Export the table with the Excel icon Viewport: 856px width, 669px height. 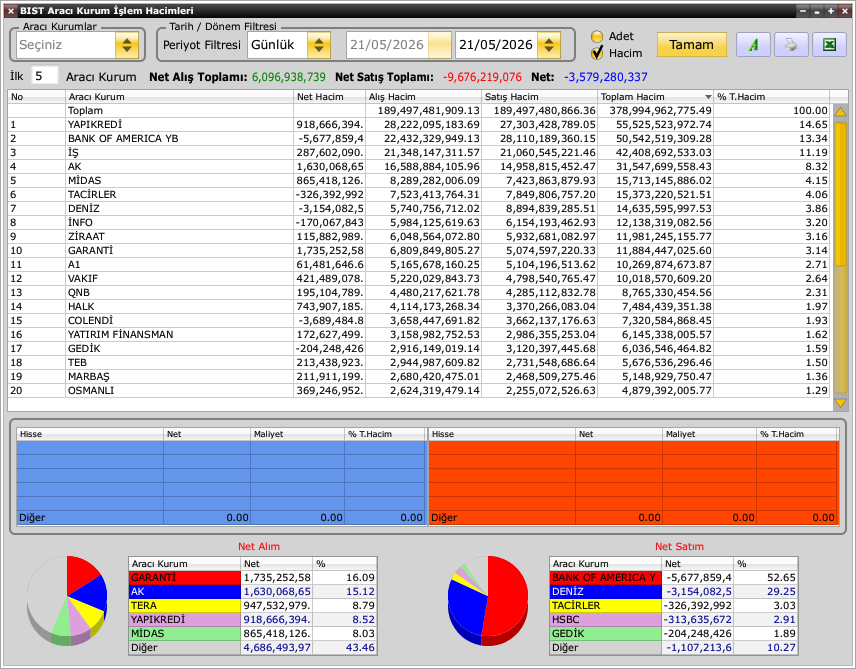coord(829,45)
